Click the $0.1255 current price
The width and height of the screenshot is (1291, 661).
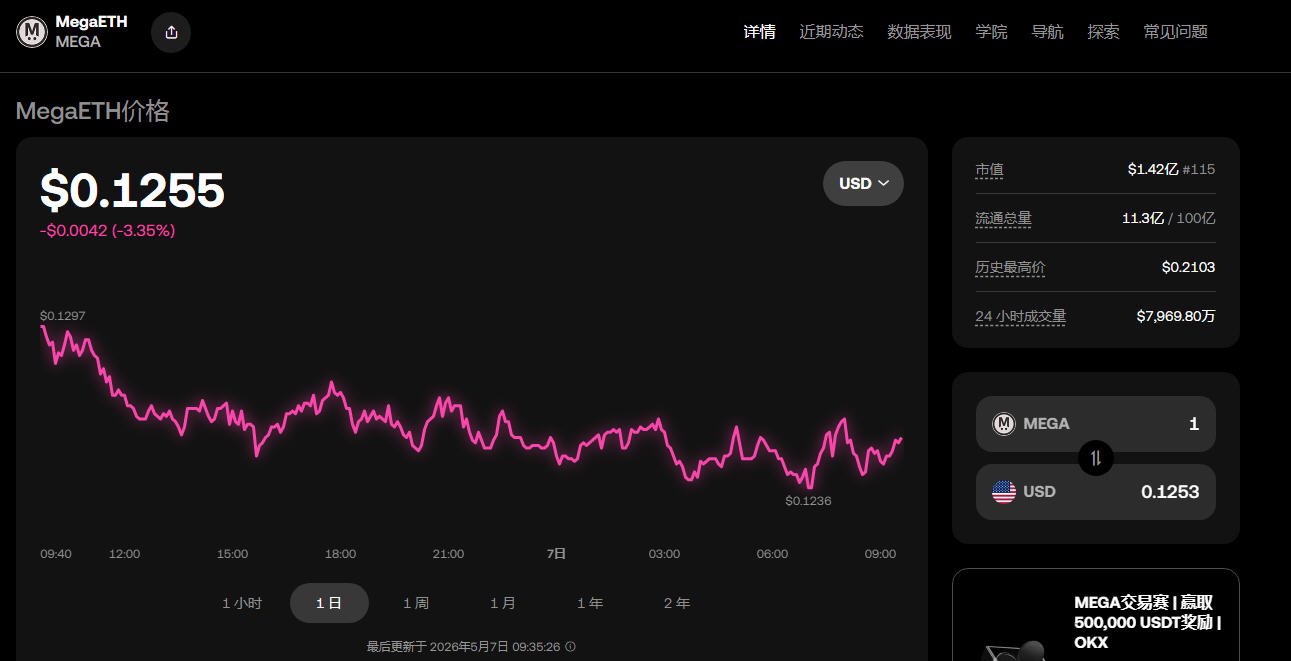132,190
